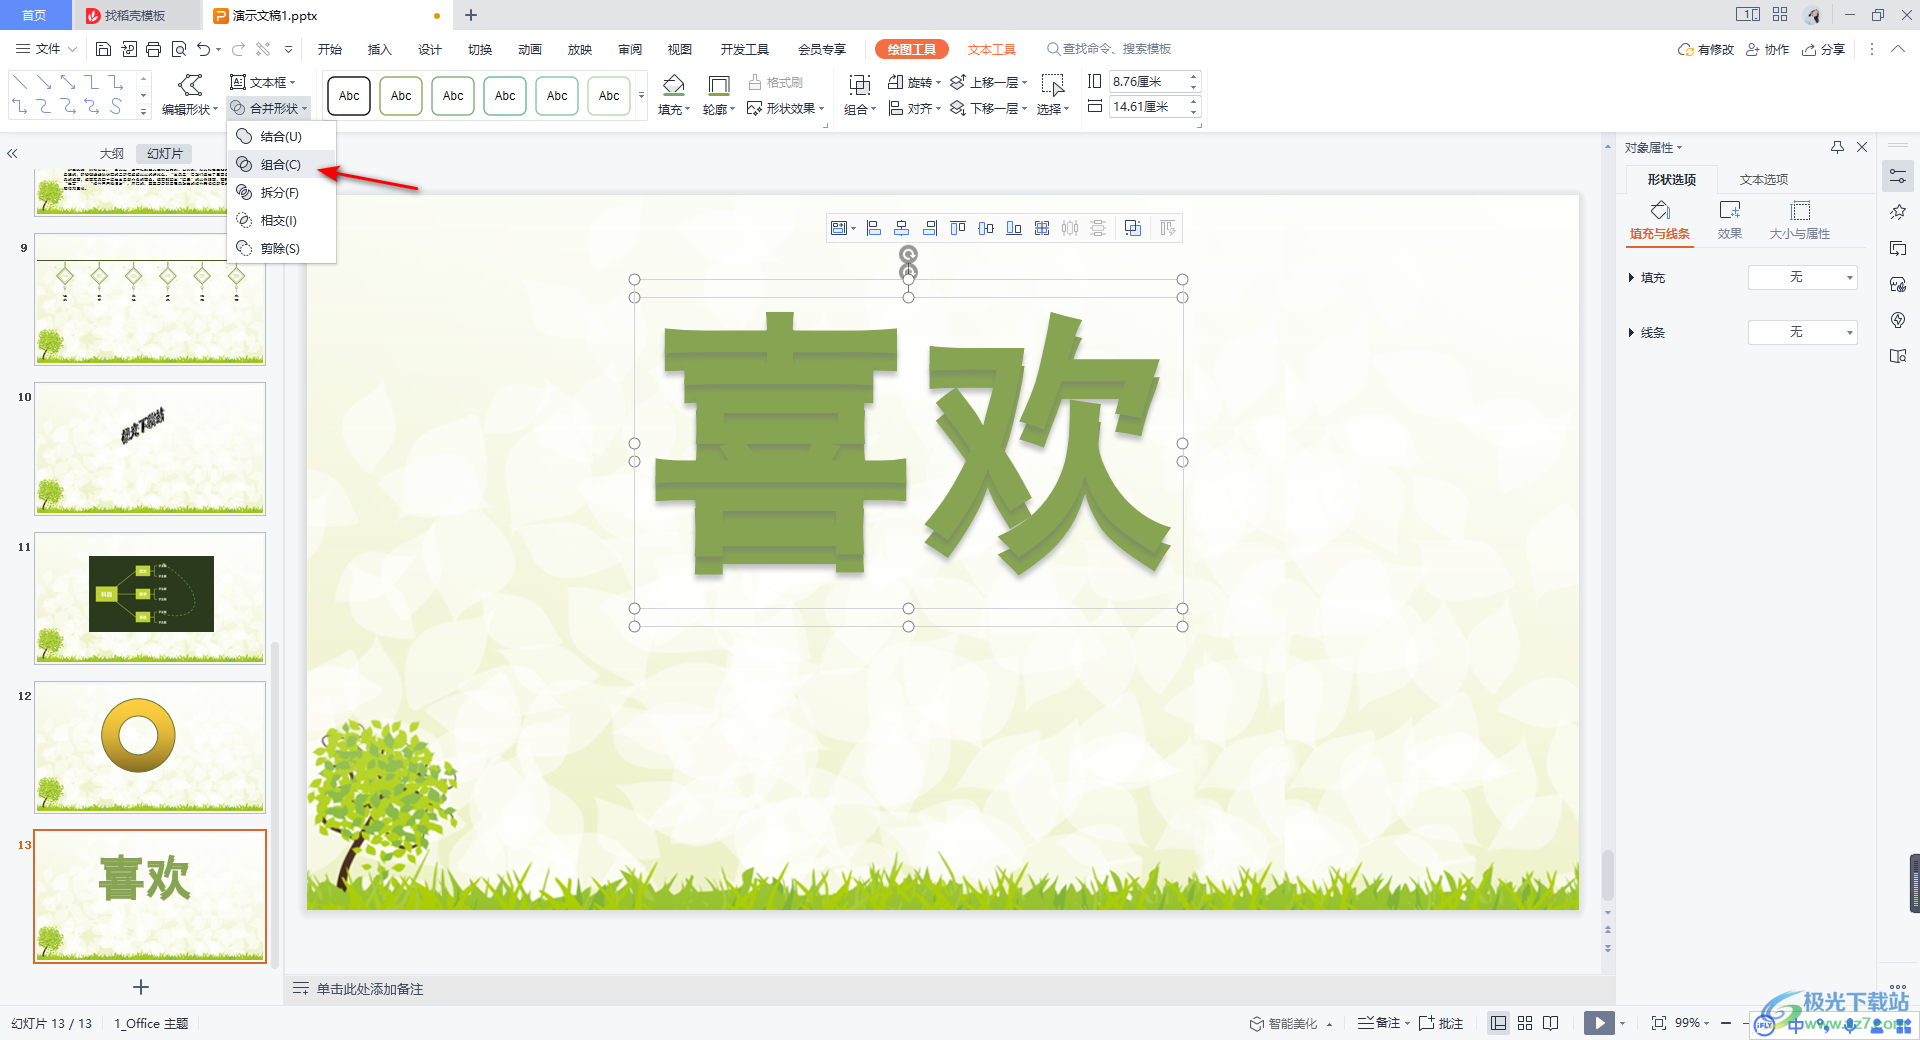Click the group-objects icon in floating toolbar
The width and height of the screenshot is (1920, 1040).
[1133, 228]
